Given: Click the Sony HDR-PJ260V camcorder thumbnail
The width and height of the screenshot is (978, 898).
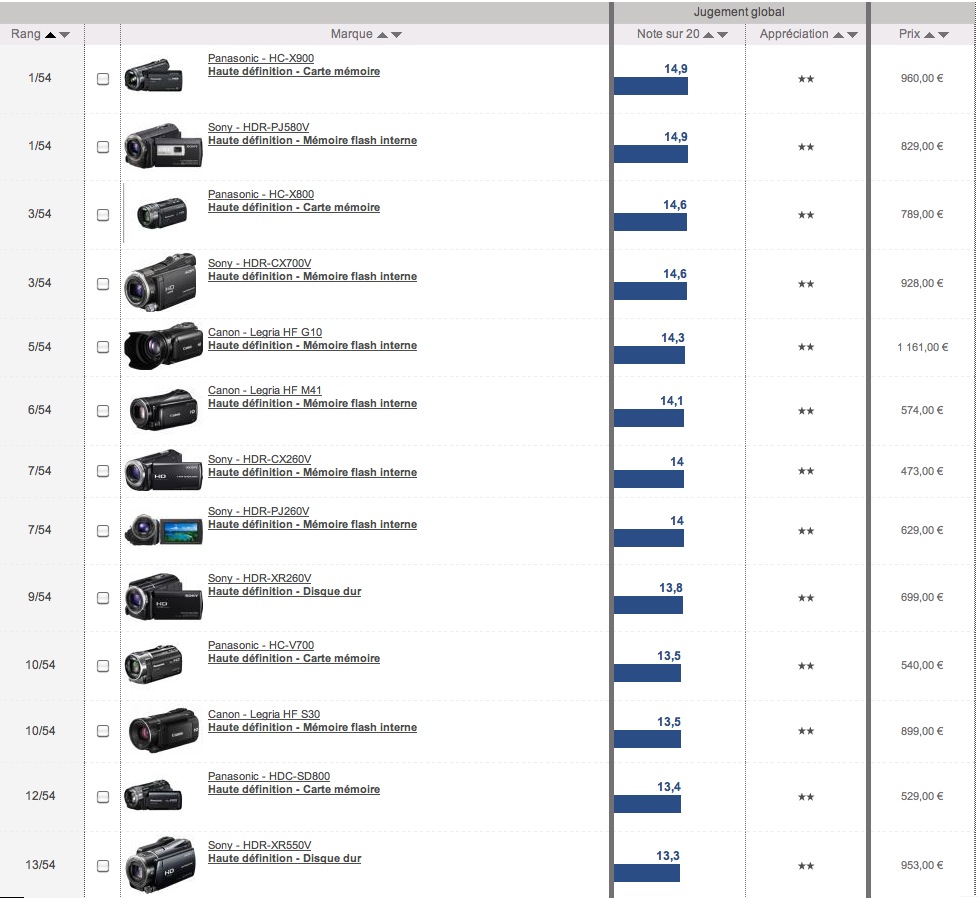Looking at the screenshot, I should coord(163,530).
